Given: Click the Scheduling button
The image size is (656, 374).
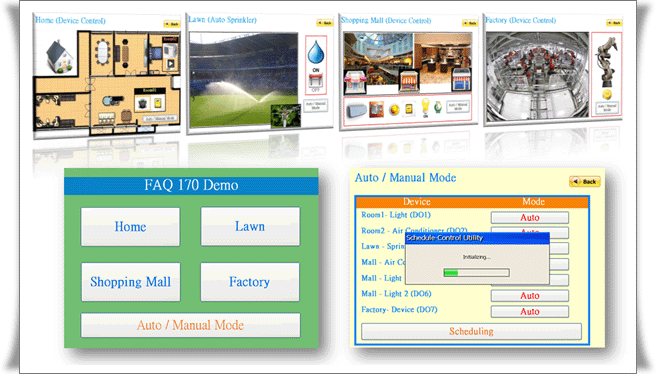Looking at the screenshot, I should (471, 331).
